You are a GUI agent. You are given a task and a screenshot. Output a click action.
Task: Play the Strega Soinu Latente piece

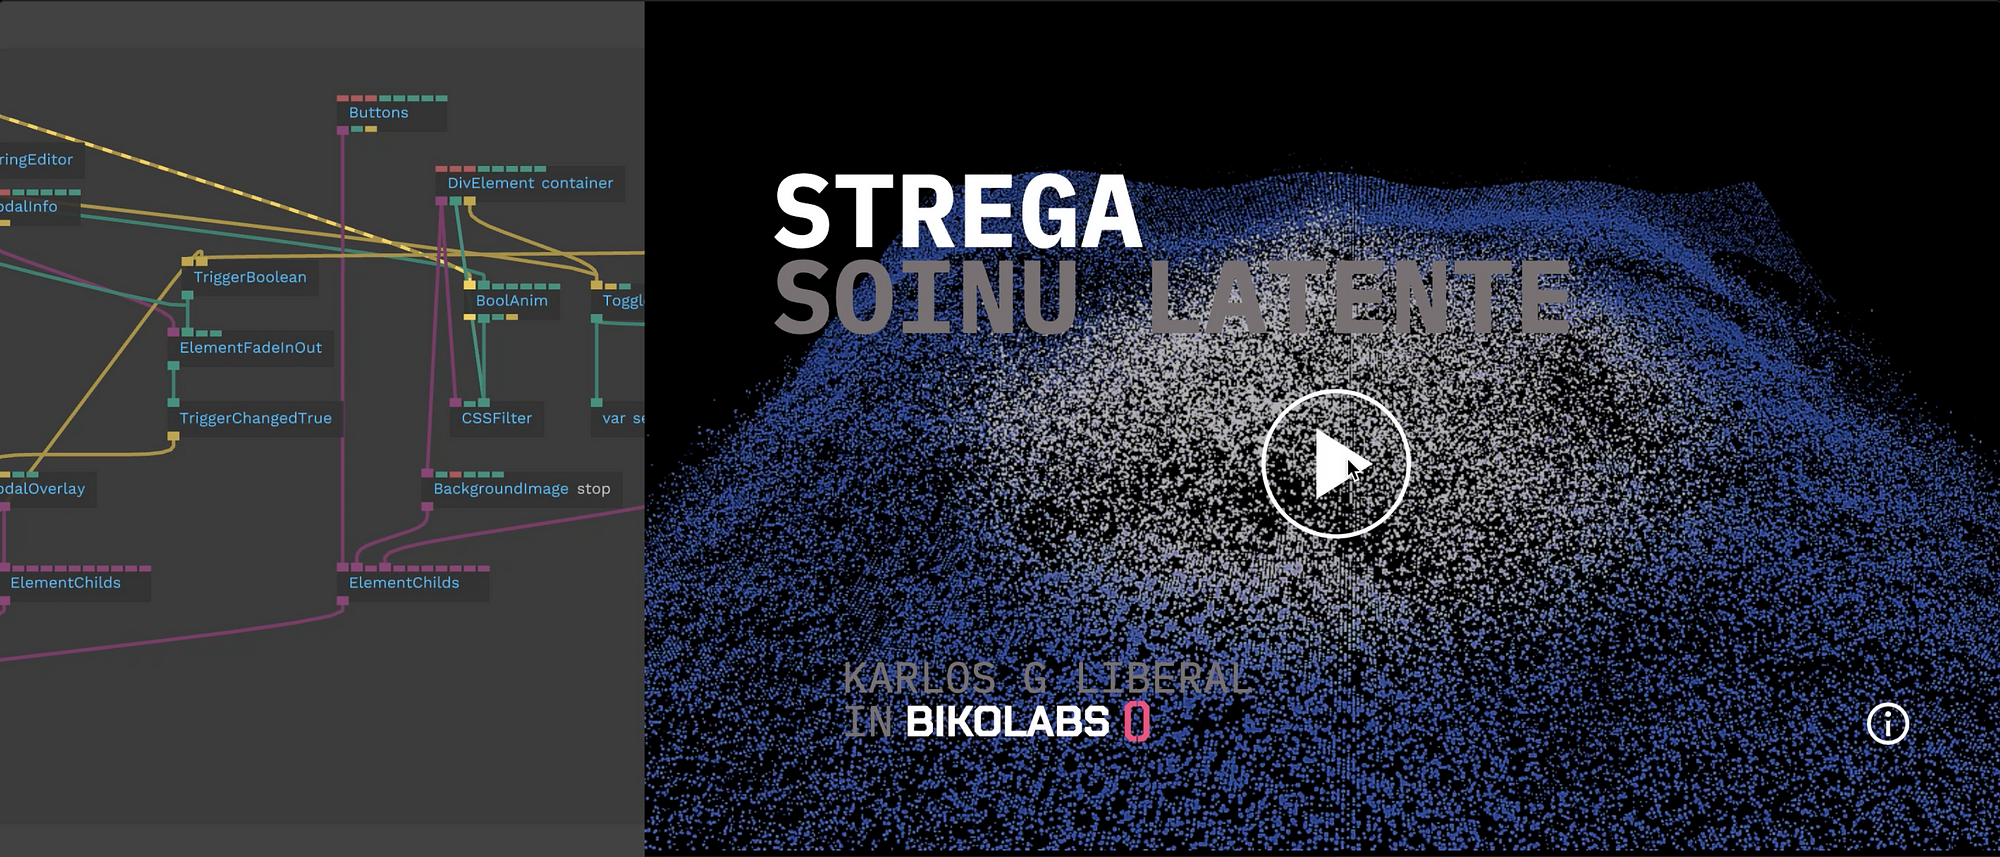tap(1336, 464)
